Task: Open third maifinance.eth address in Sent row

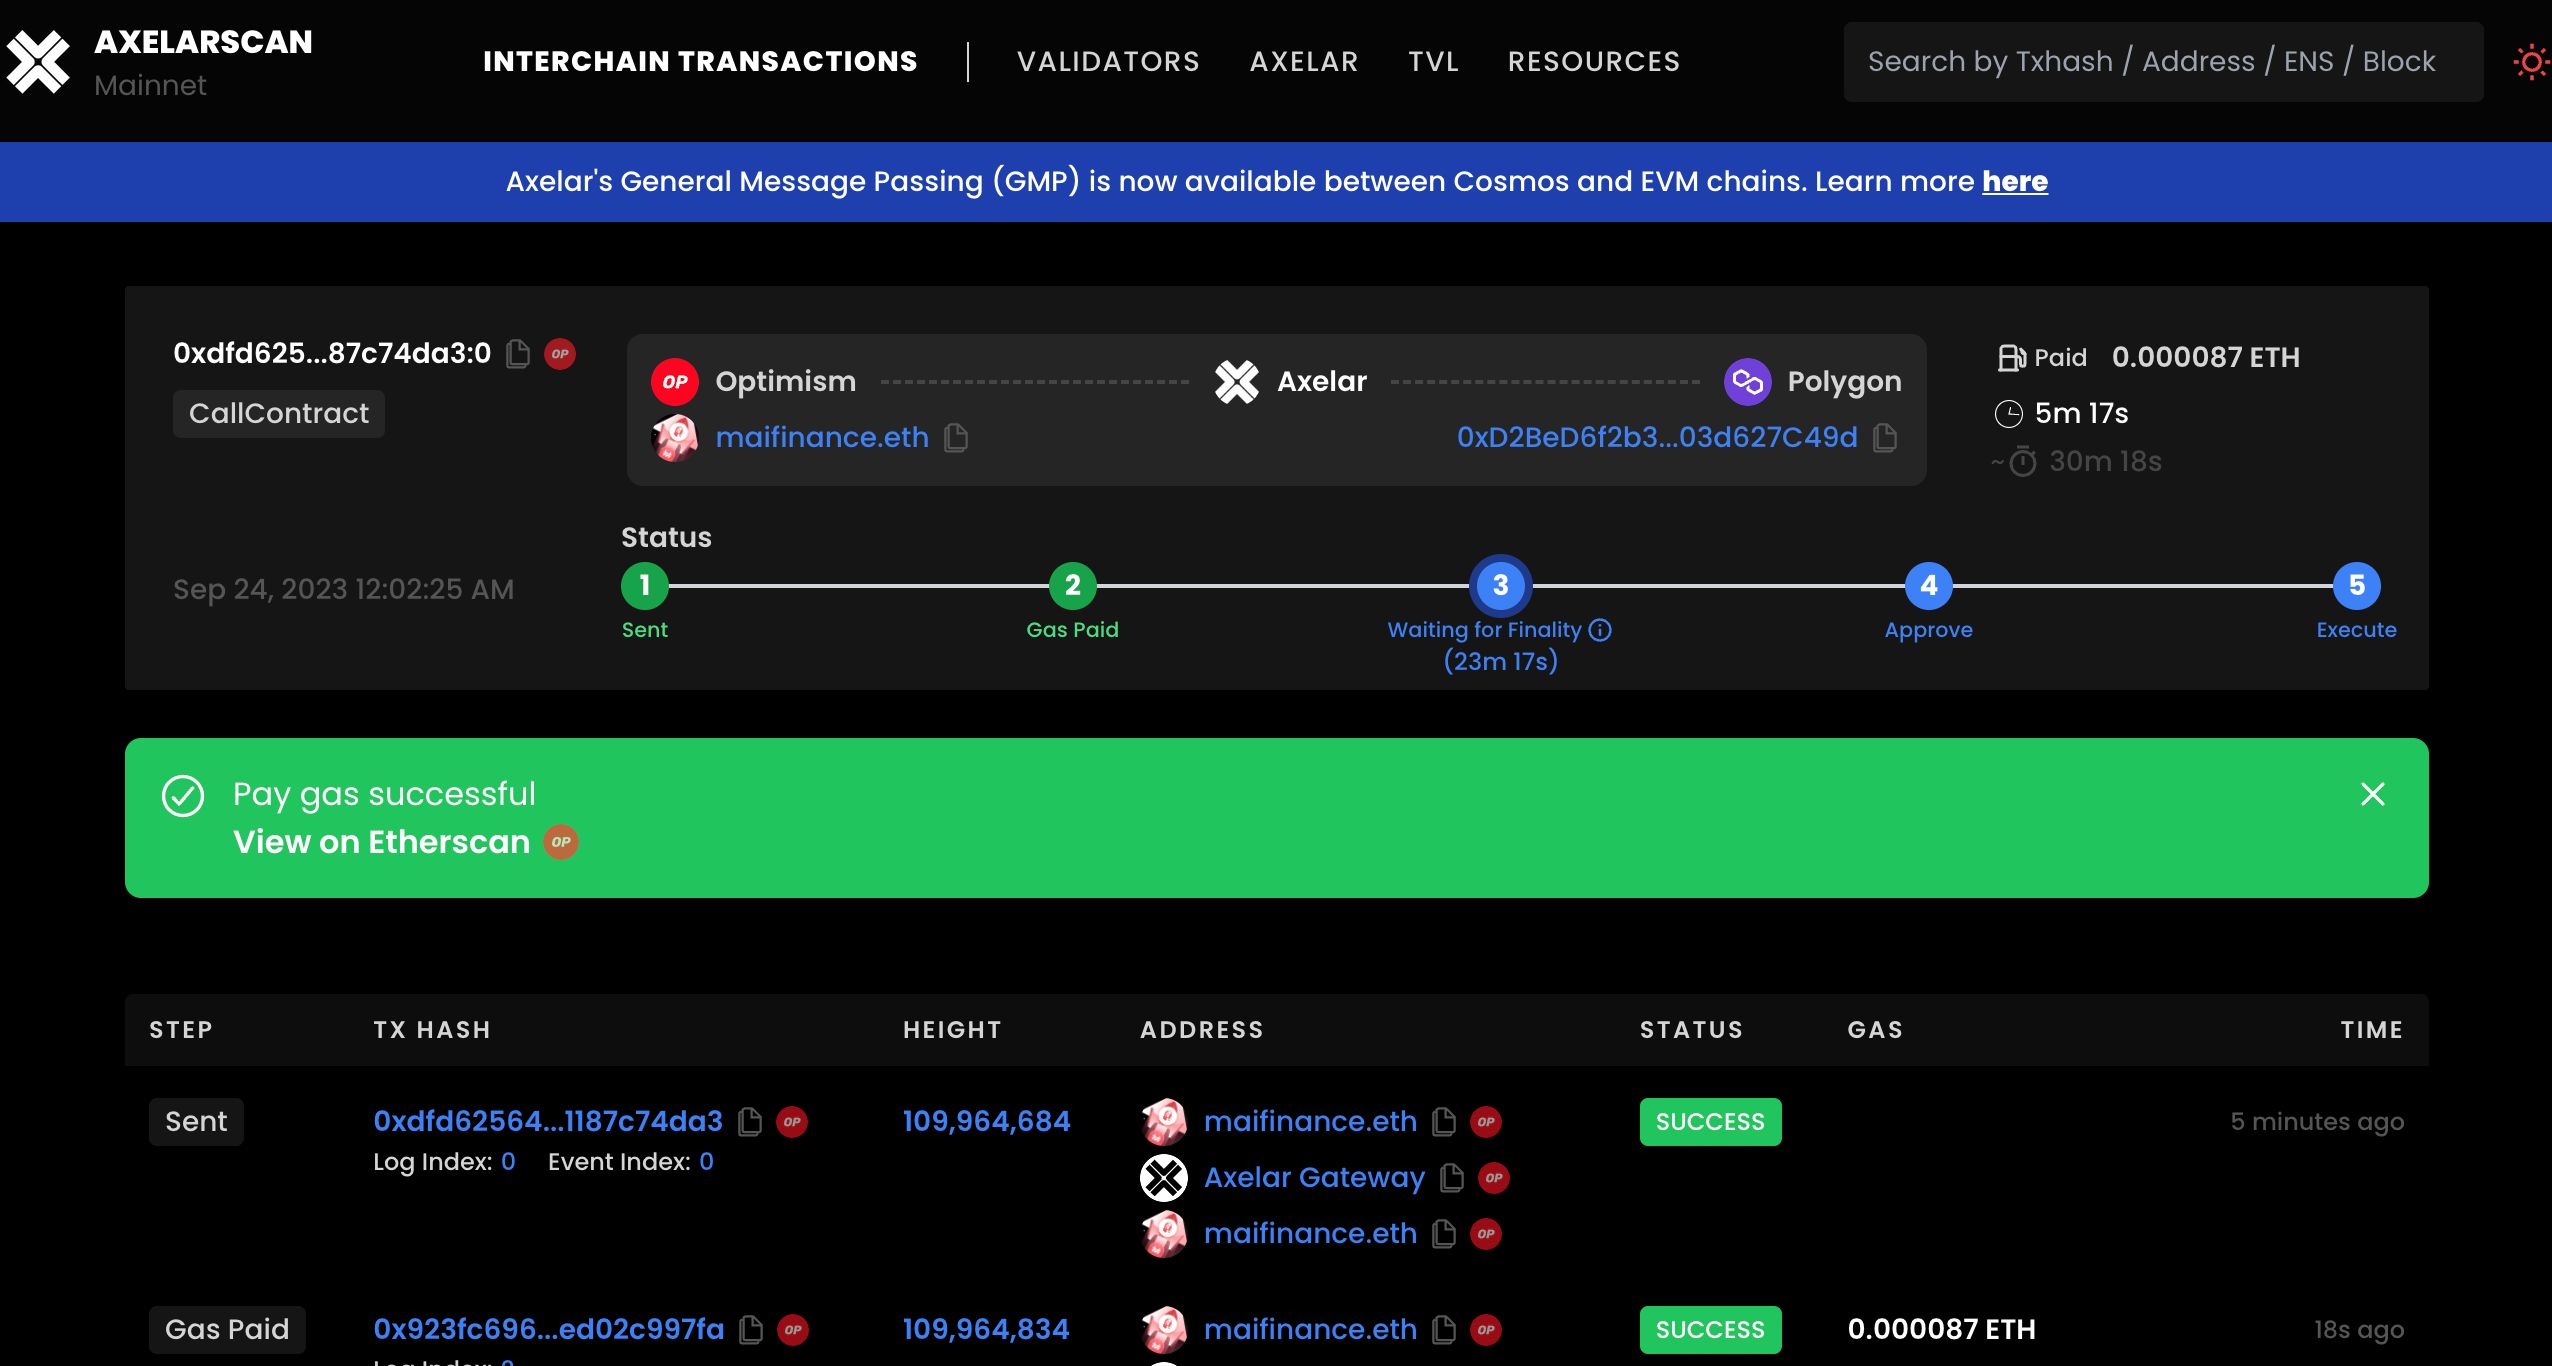Action: [1310, 1233]
